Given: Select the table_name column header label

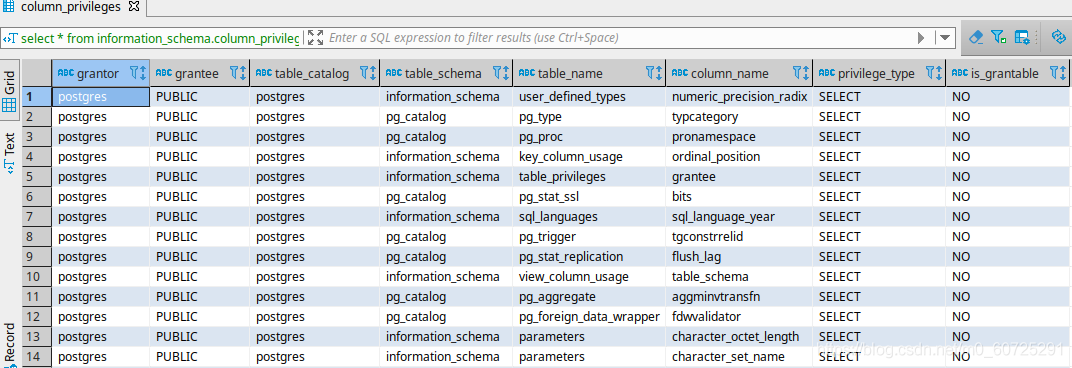Looking at the screenshot, I should 570,73.
